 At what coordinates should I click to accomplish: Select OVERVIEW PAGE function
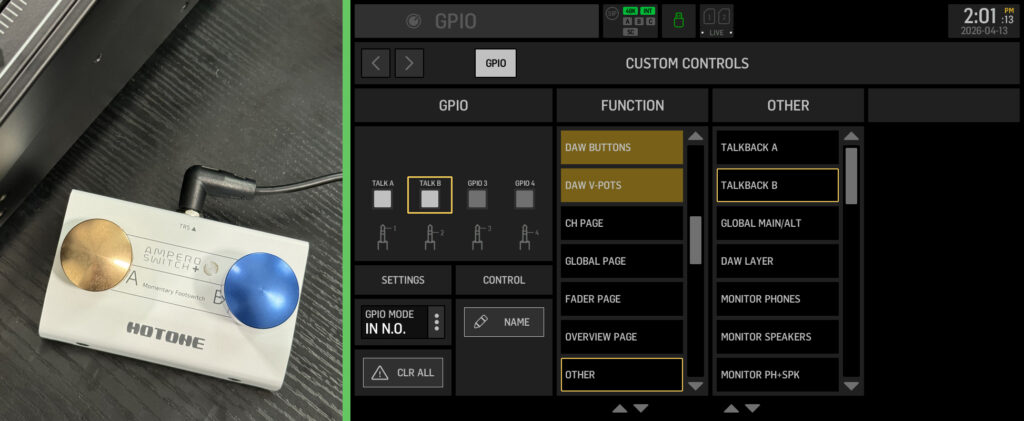pos(622,337)
